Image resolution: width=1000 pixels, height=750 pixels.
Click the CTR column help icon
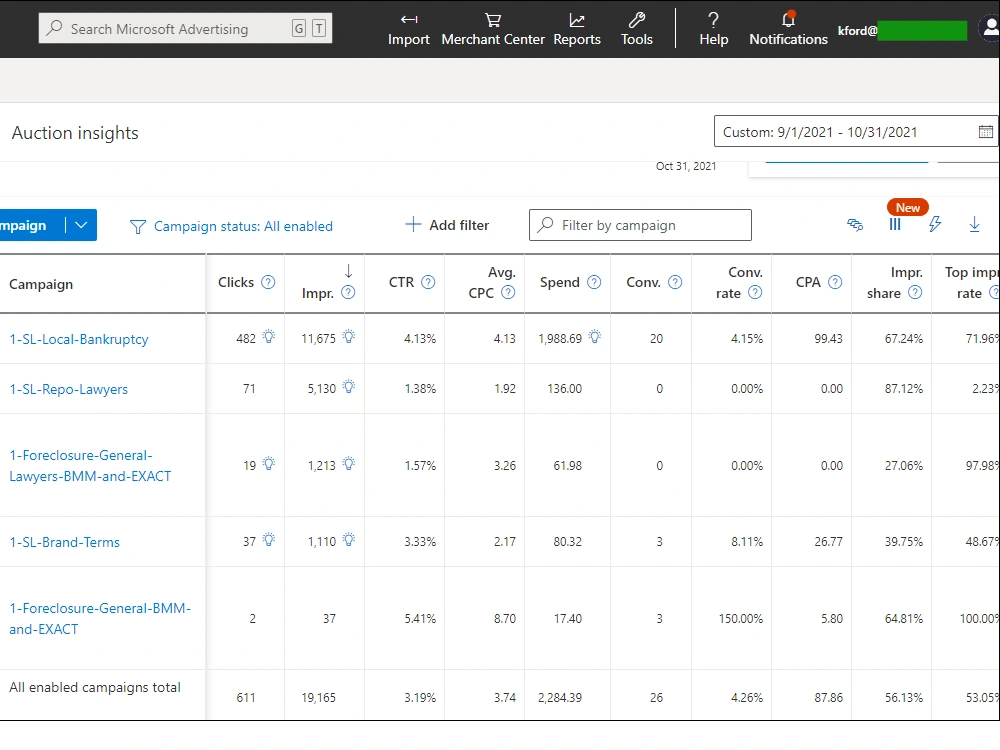pos(429,282)
